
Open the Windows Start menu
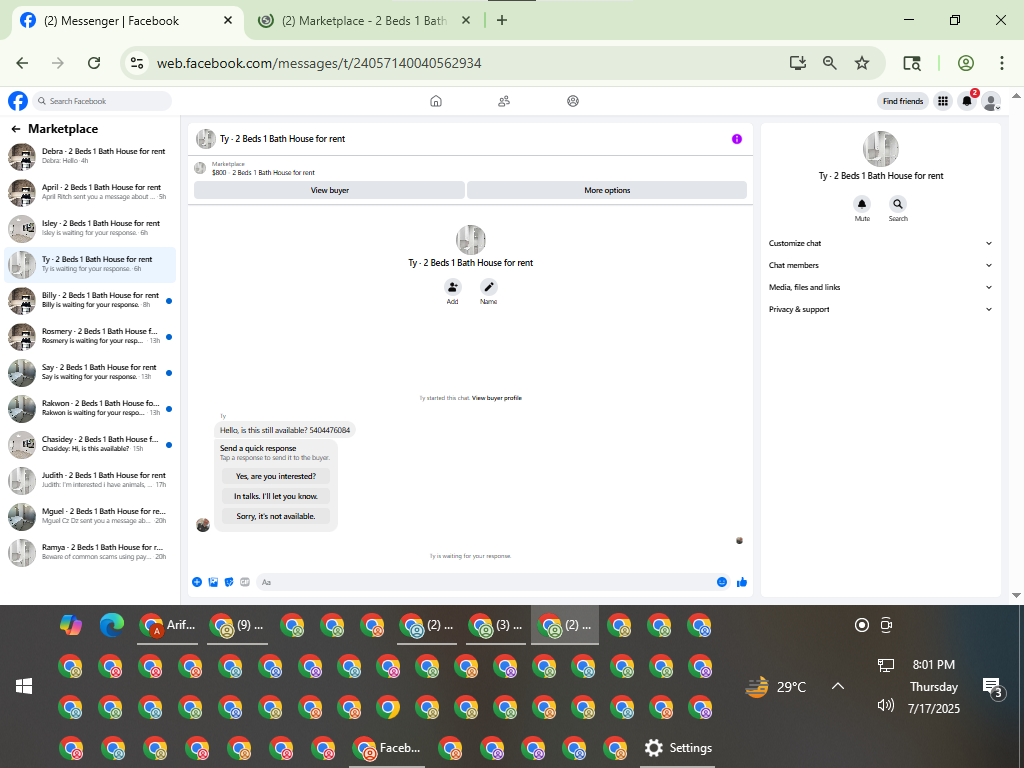click(24, 686)
